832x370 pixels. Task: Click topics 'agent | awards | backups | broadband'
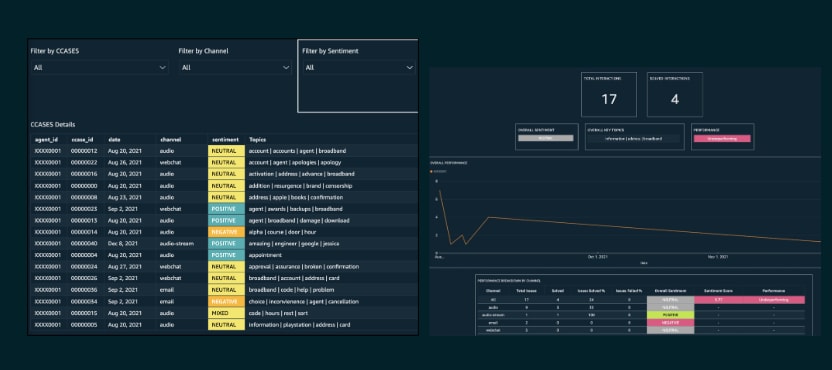tap(296, 209)
